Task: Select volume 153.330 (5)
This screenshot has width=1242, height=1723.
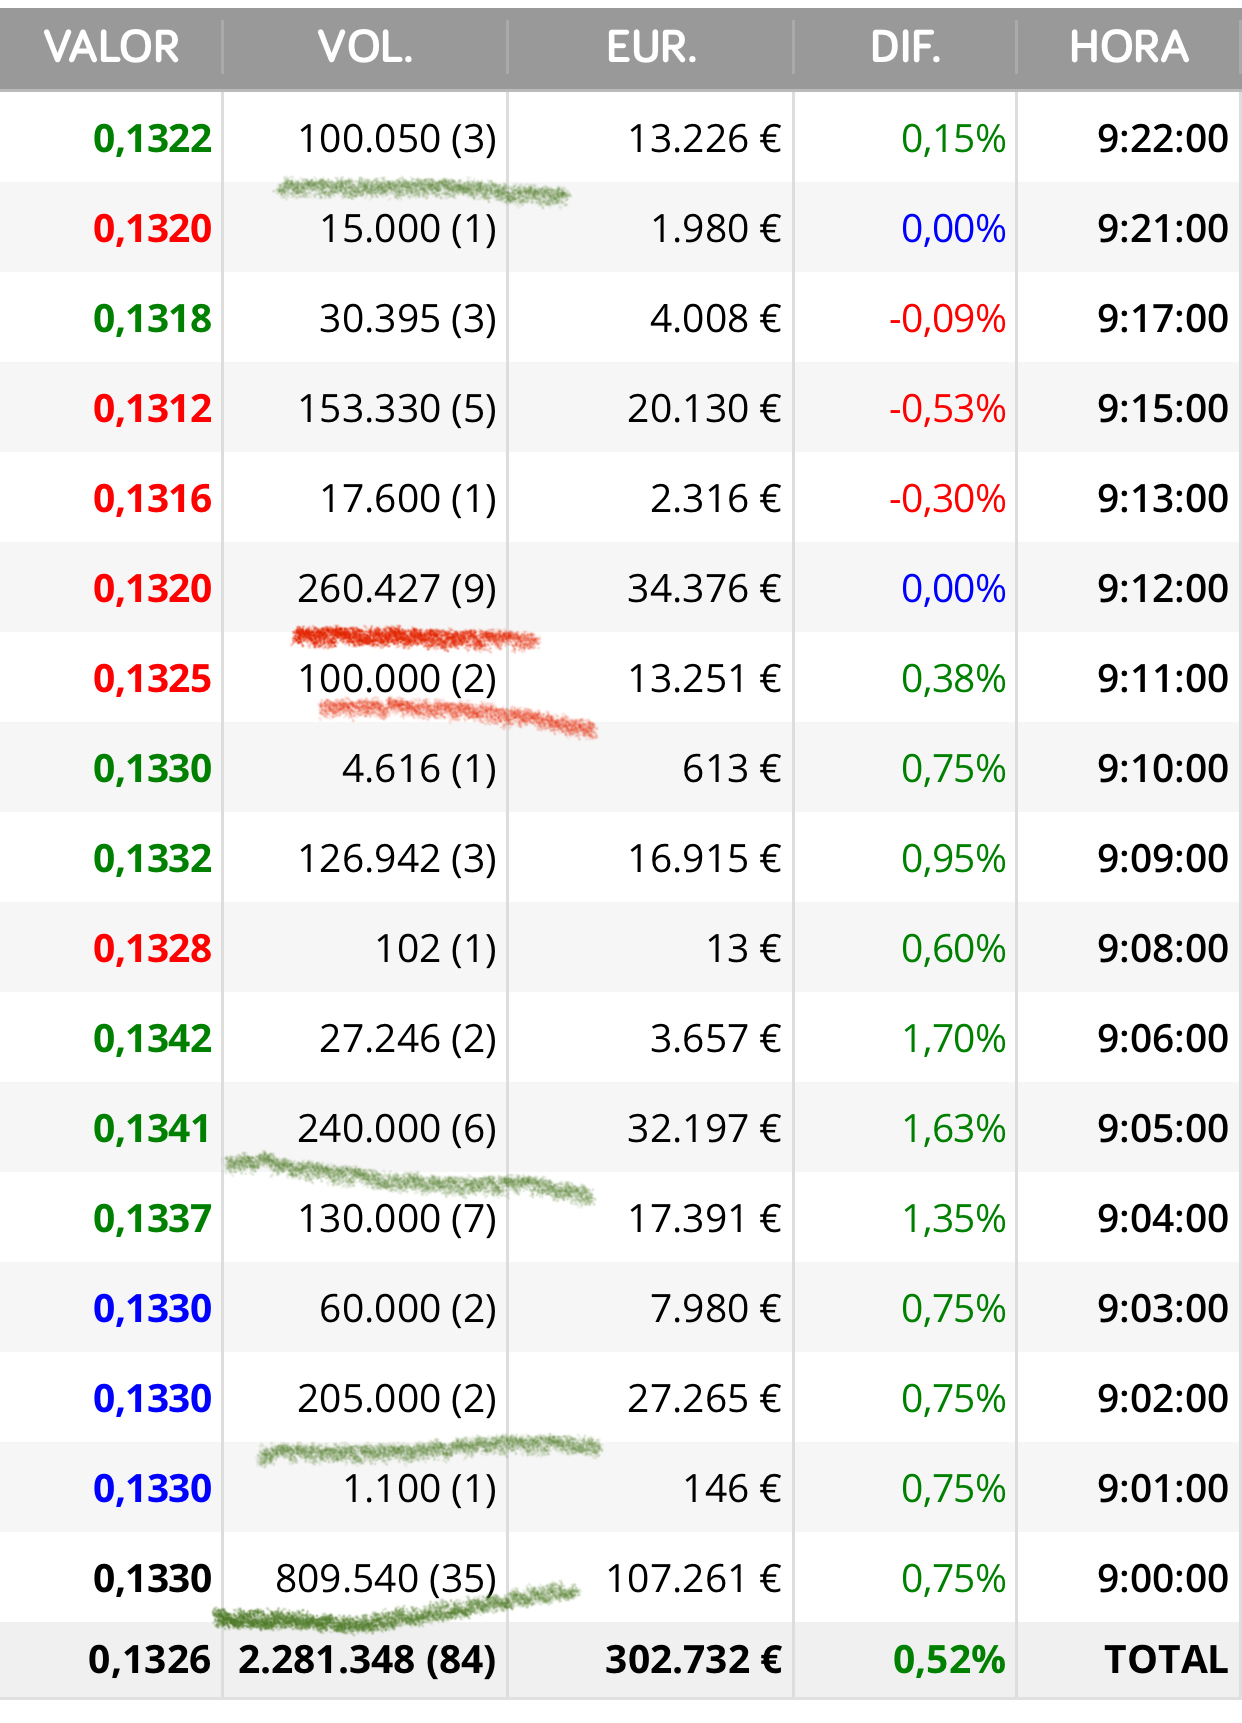Action: coord(397,409)
